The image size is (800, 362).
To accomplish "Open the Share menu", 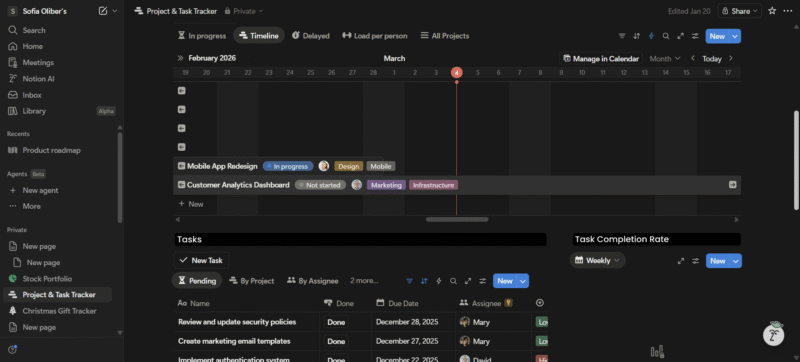I will [739, 11].
